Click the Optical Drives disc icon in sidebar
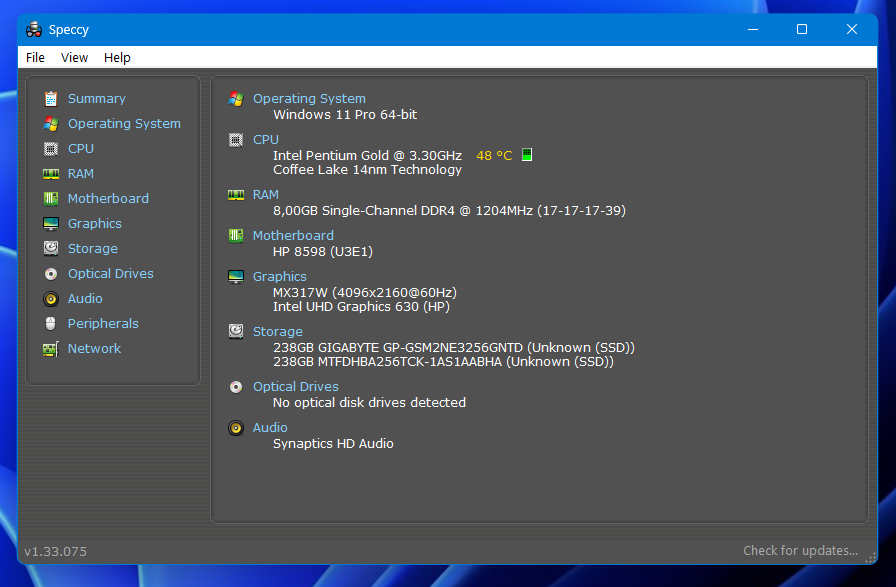The image size is (896, 587). point(51,274)
